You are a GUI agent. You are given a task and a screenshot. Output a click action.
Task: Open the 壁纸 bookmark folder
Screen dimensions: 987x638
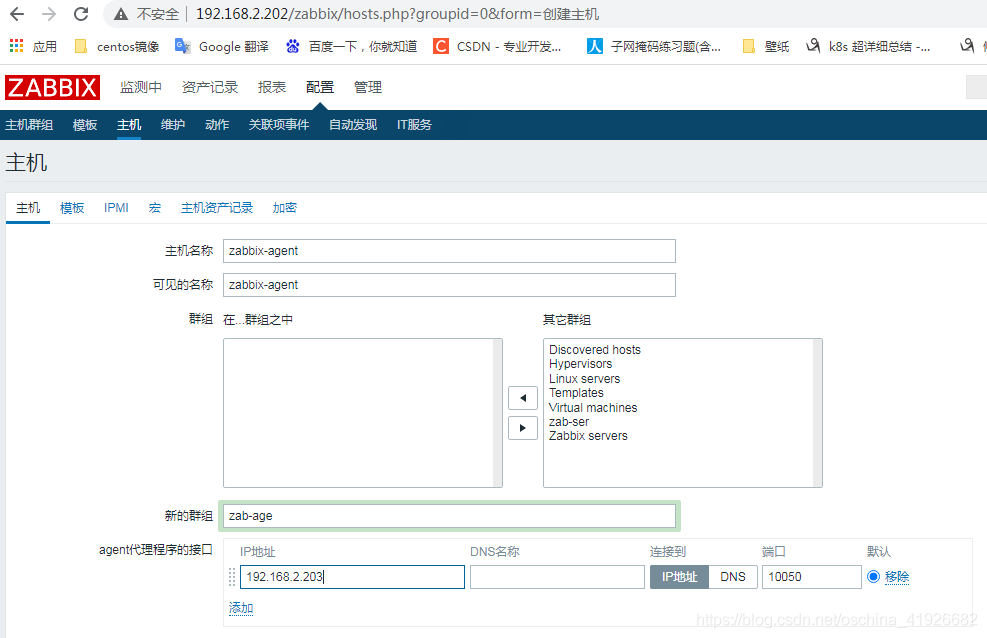766,46
